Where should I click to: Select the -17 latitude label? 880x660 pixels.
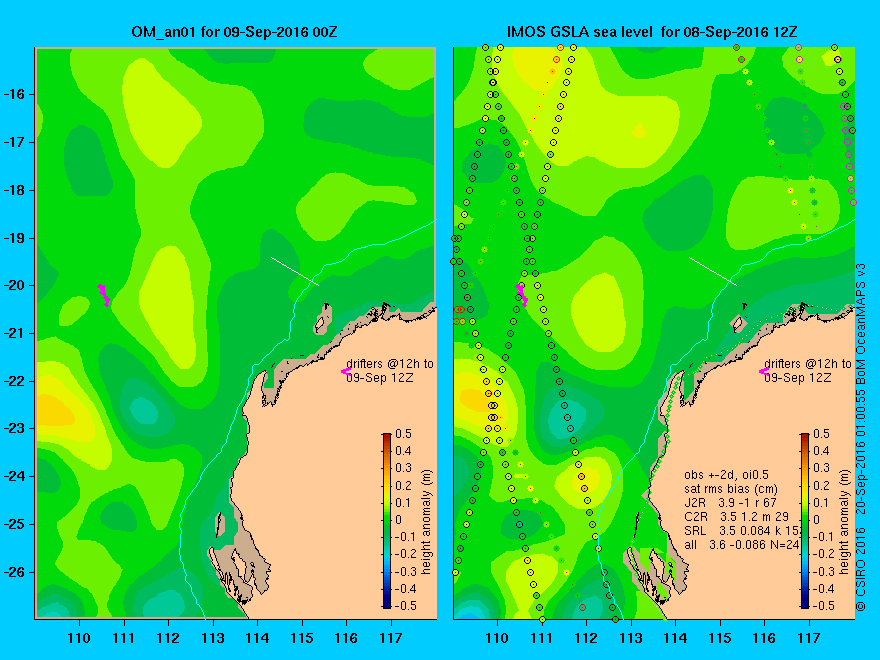(x=15, y=142)
